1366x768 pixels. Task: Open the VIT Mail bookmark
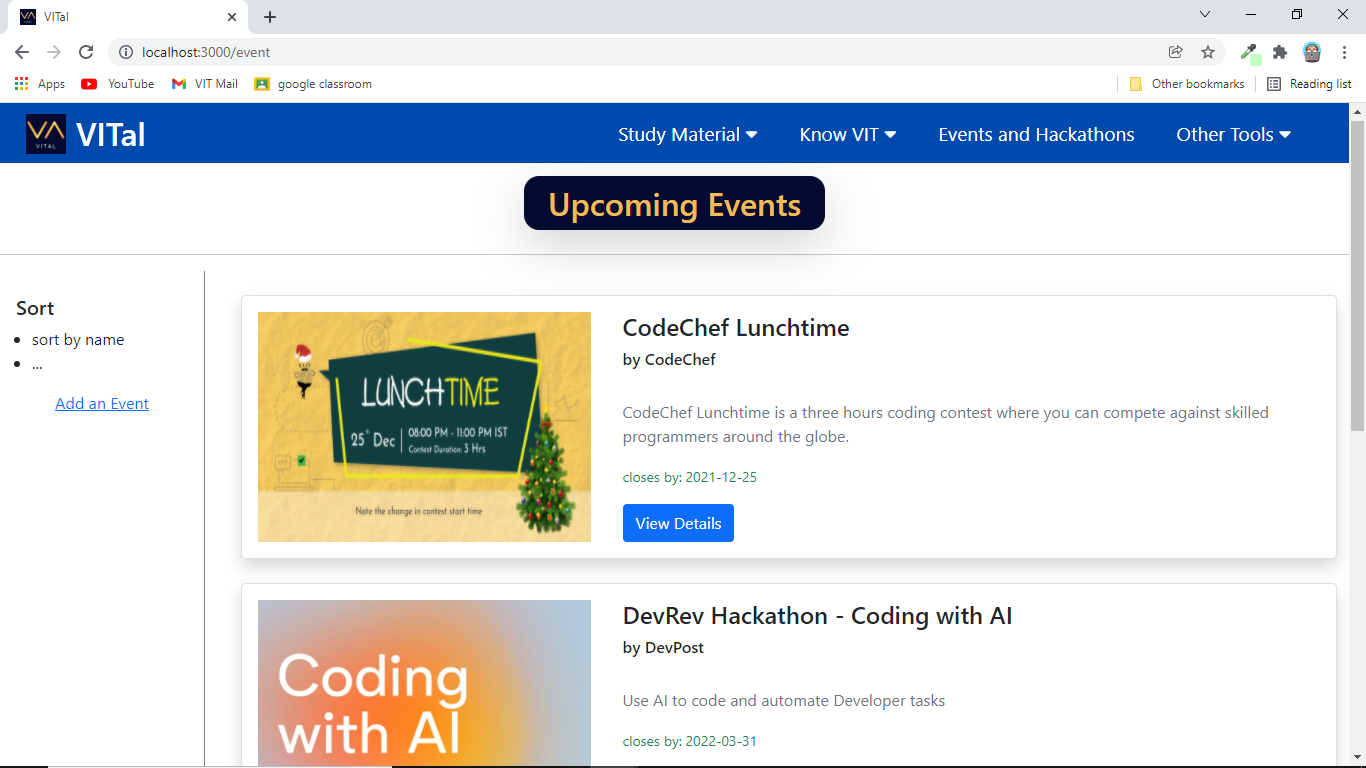(x=204, y=84)
